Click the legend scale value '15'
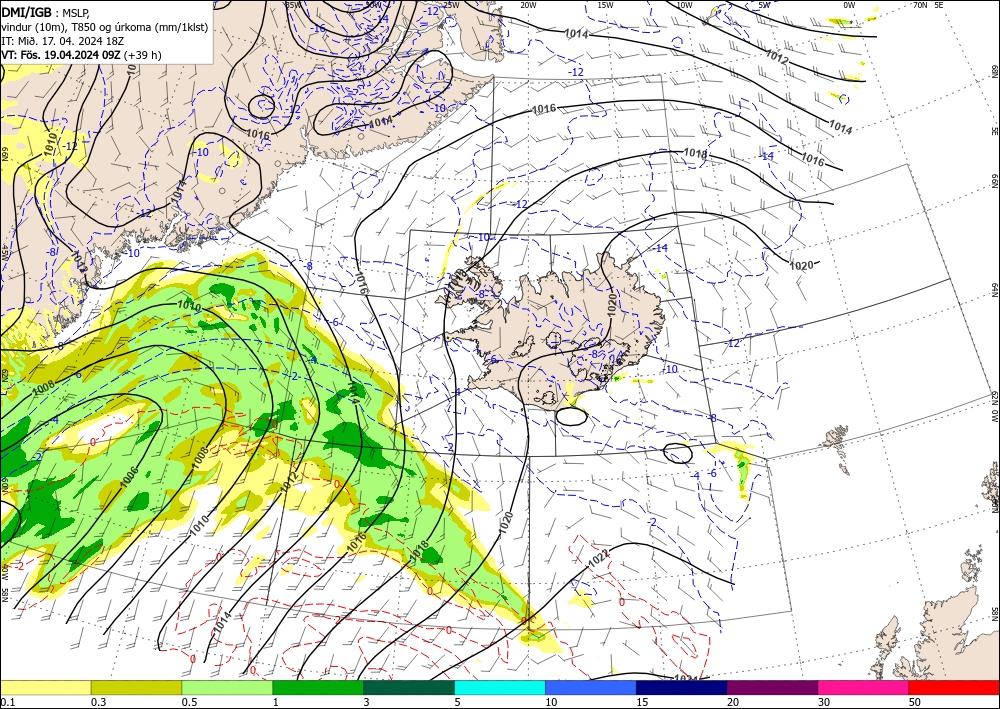The height and width of the screenshot is (709, 1000). coord(642,702)
